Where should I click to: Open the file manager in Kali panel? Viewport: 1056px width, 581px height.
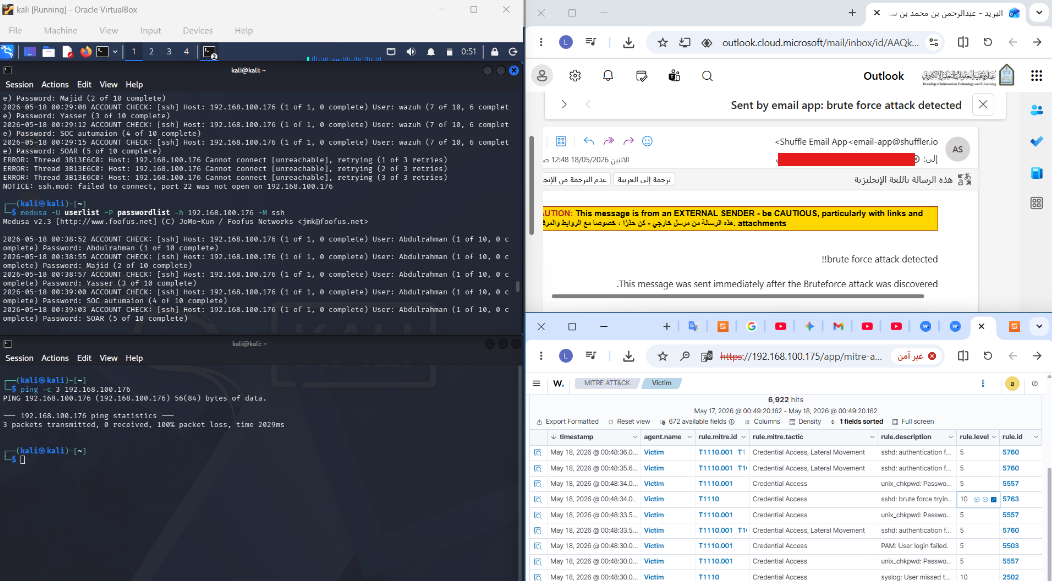click(48, 52)
